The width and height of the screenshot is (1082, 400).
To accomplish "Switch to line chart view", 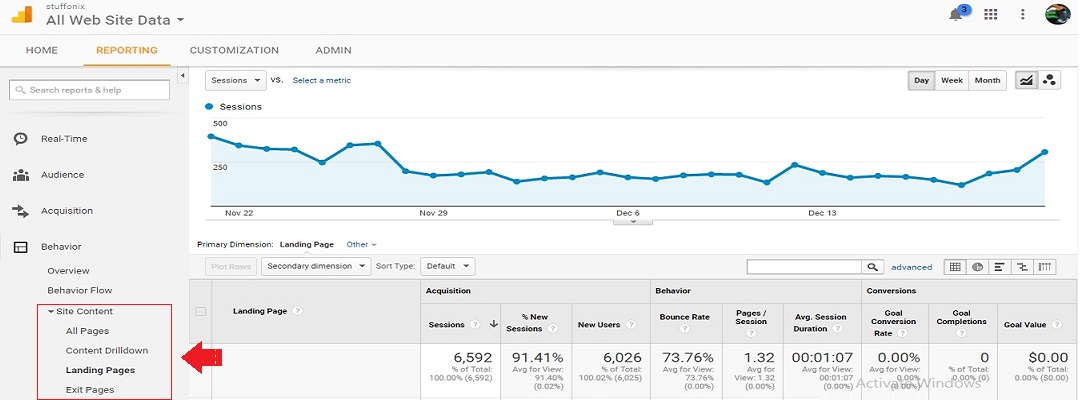I will pos(1026,81).
